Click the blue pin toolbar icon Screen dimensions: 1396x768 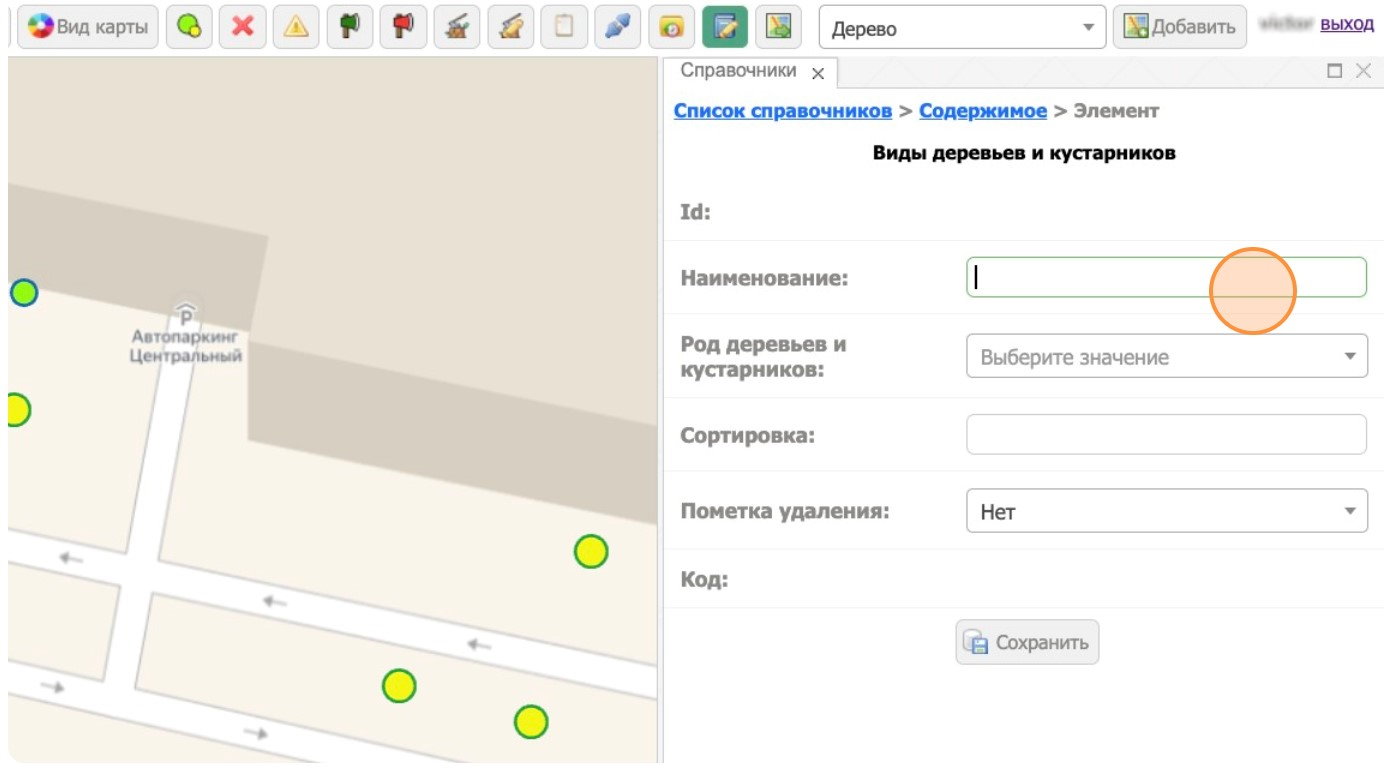pyautogui.click(x=618, y=27)
